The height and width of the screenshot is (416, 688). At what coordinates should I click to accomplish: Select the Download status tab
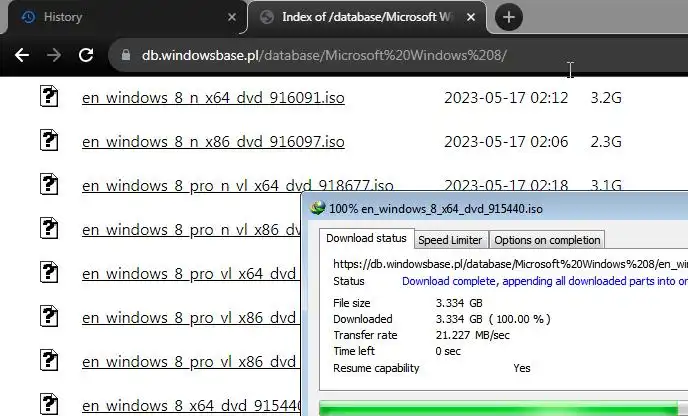pyautogui.click(x=366, y=238)
